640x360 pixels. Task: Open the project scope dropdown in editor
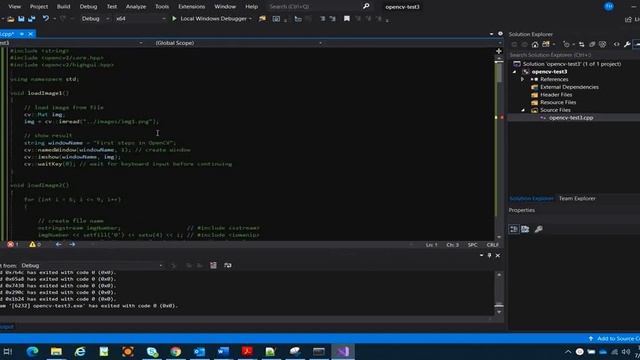(x=71, y=43)
